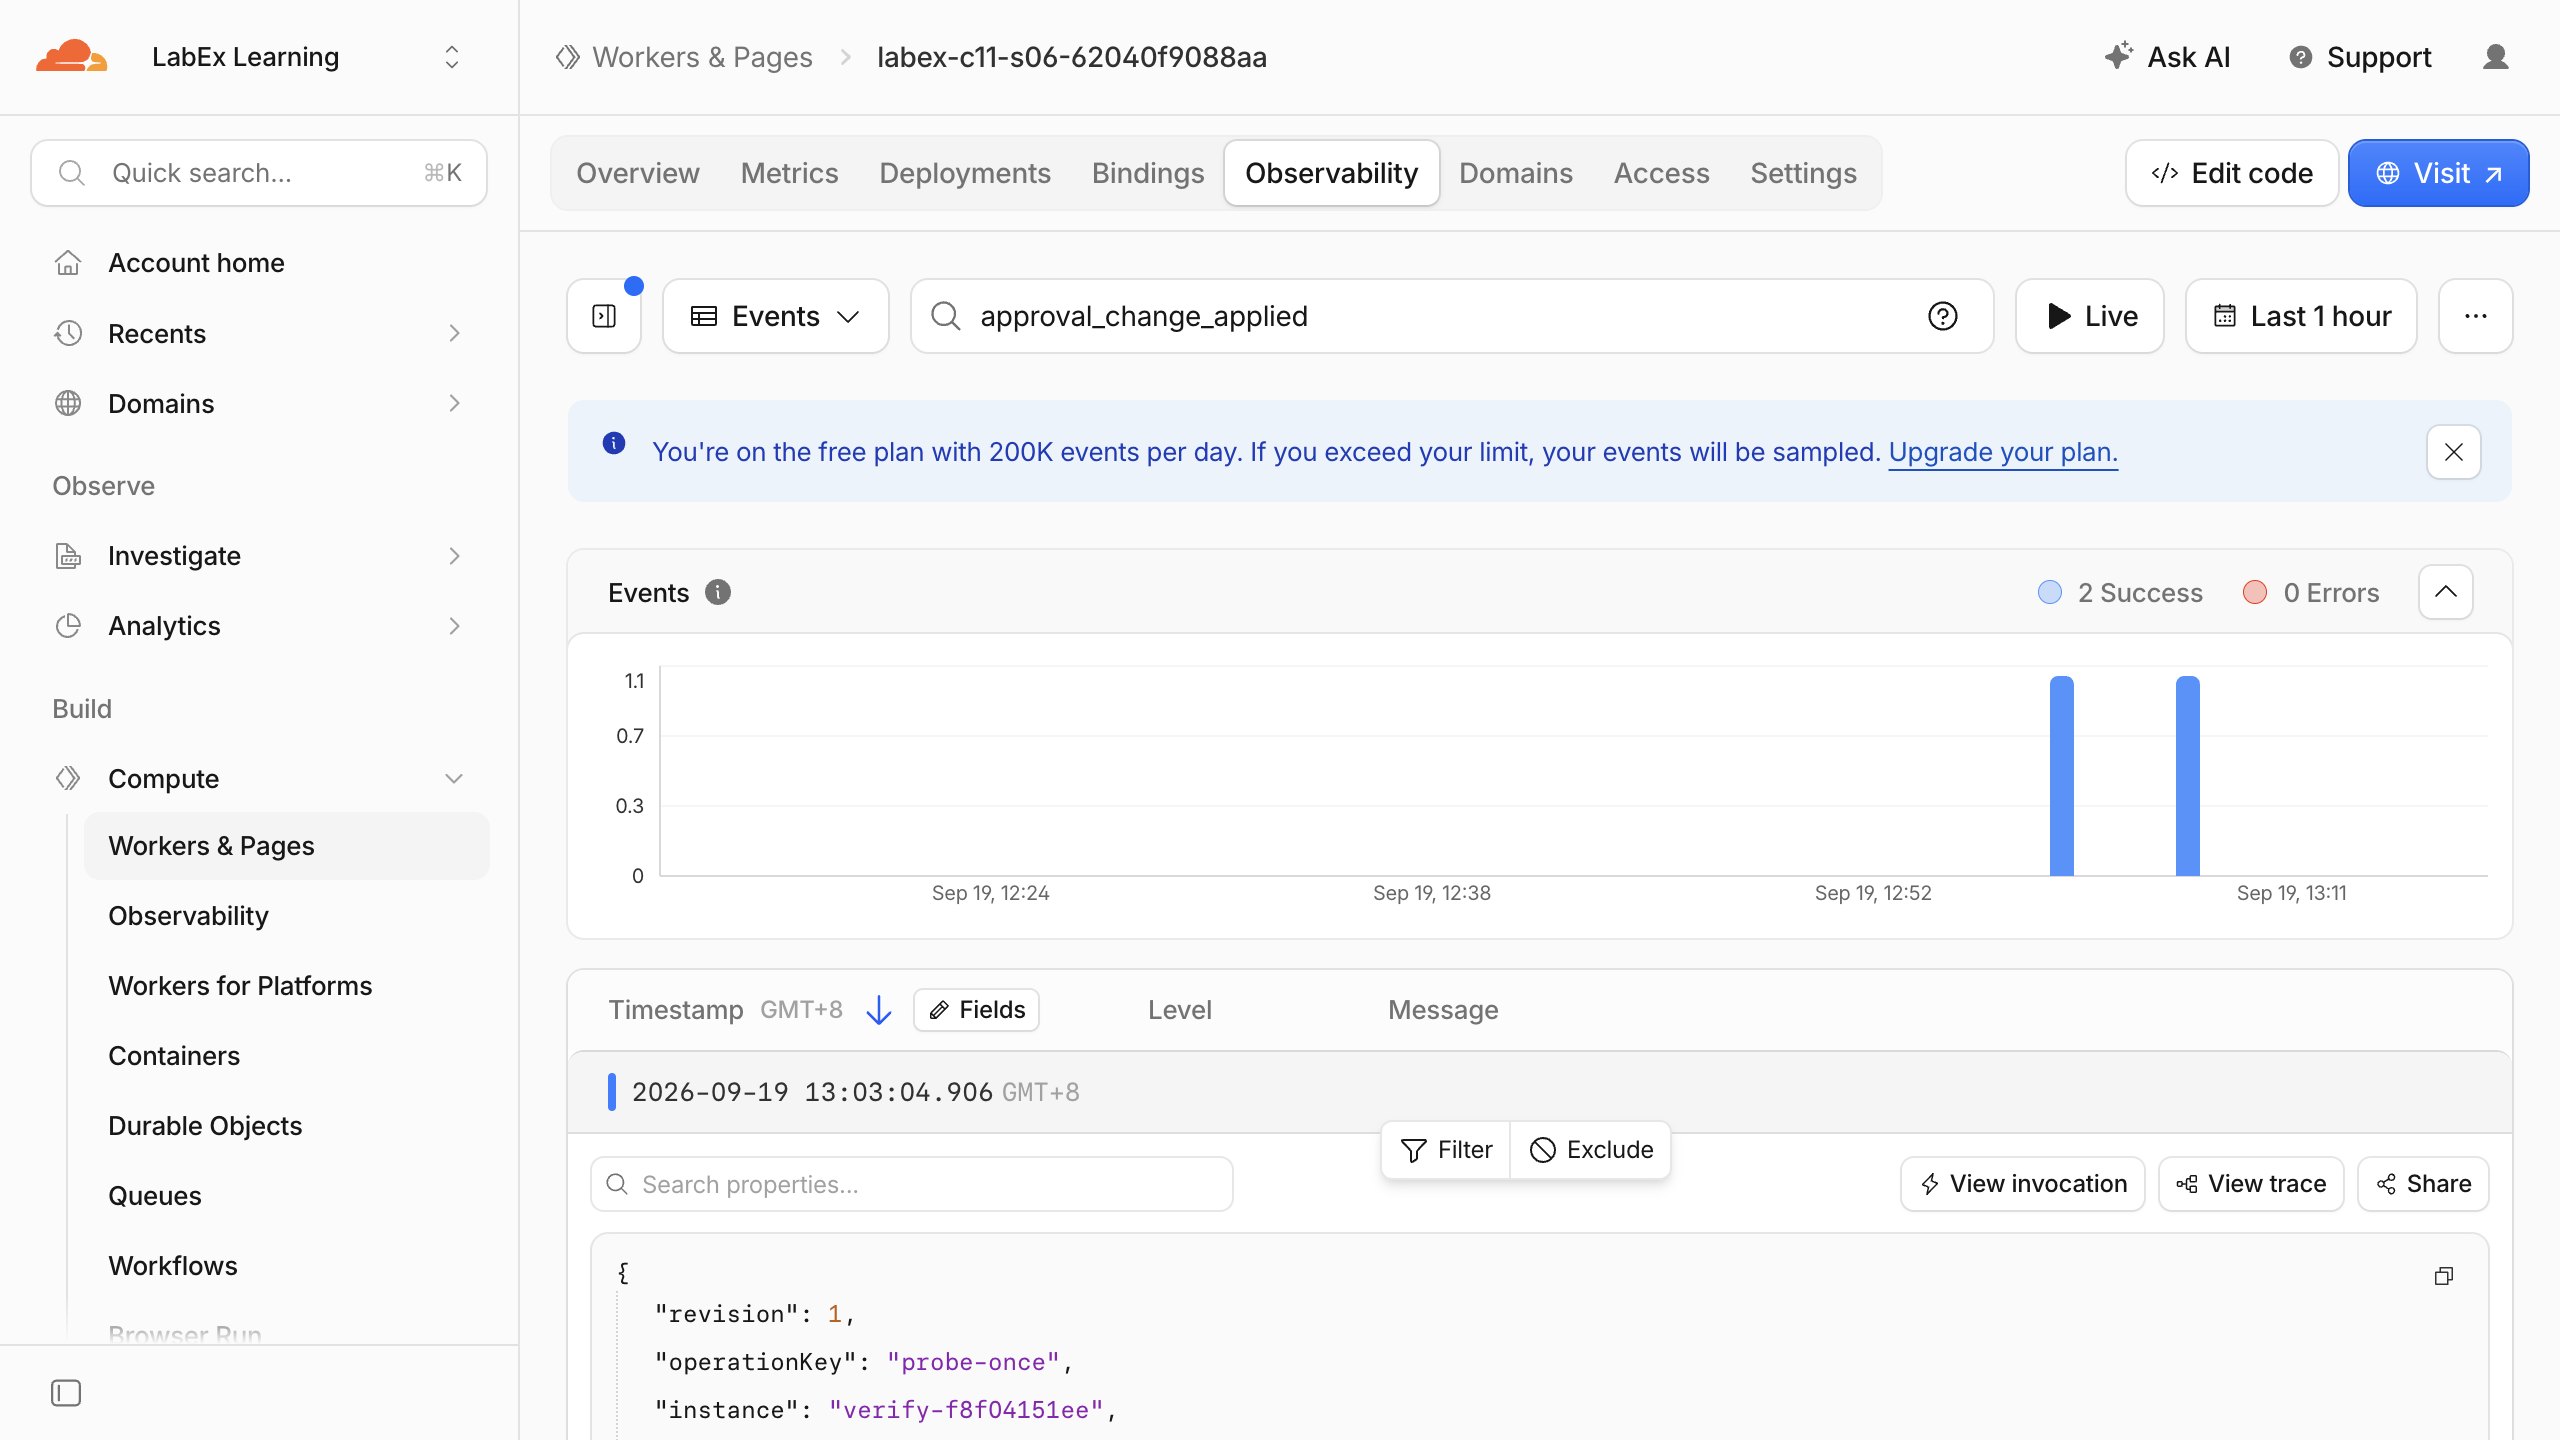Expand the Analytics section chevron

(x=455, y=626)
